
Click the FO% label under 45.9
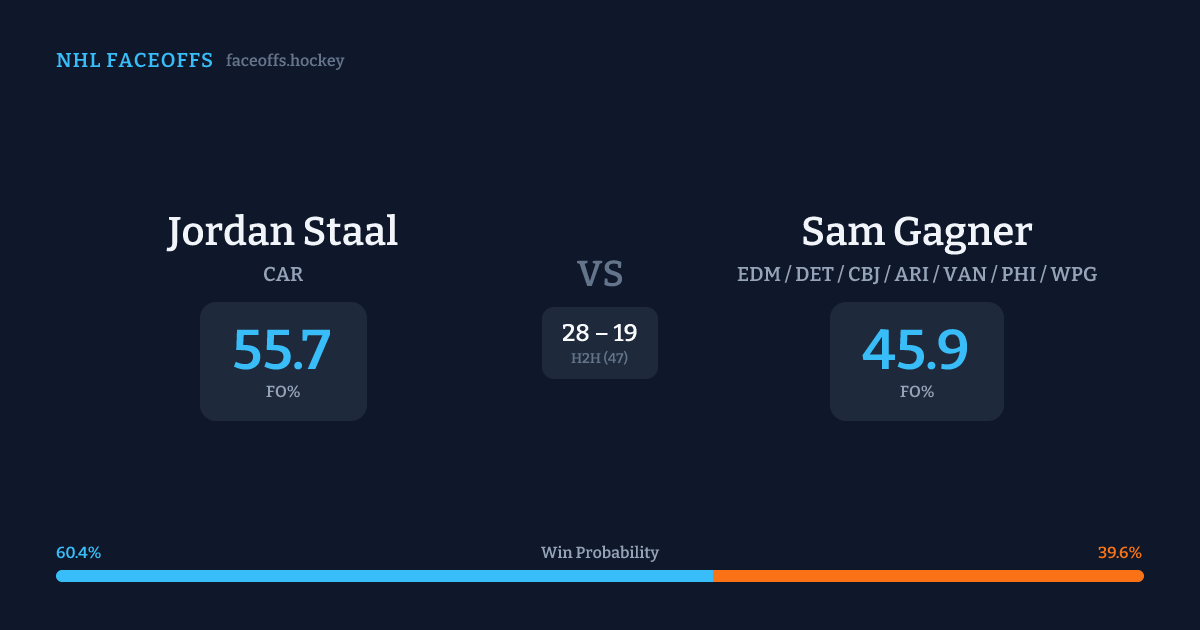(x=917, y=392)
